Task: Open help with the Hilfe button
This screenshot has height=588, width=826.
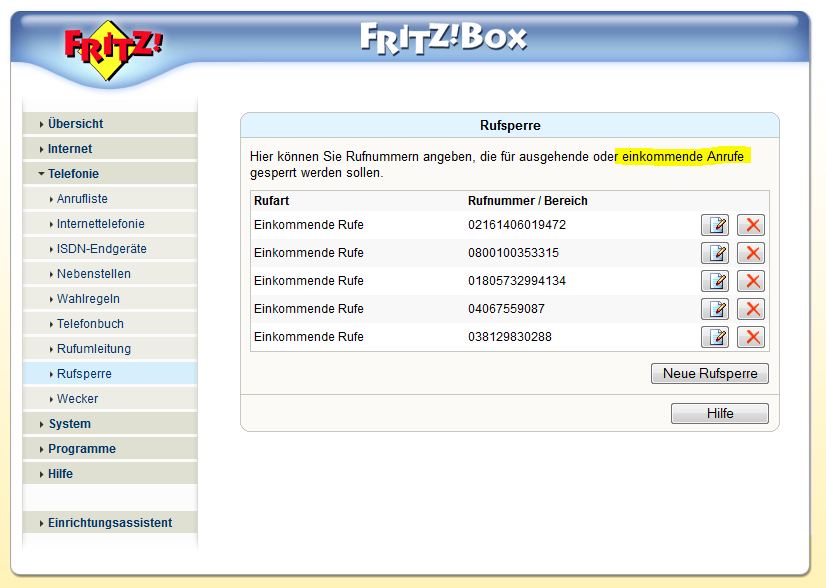Action: (720, 414)
